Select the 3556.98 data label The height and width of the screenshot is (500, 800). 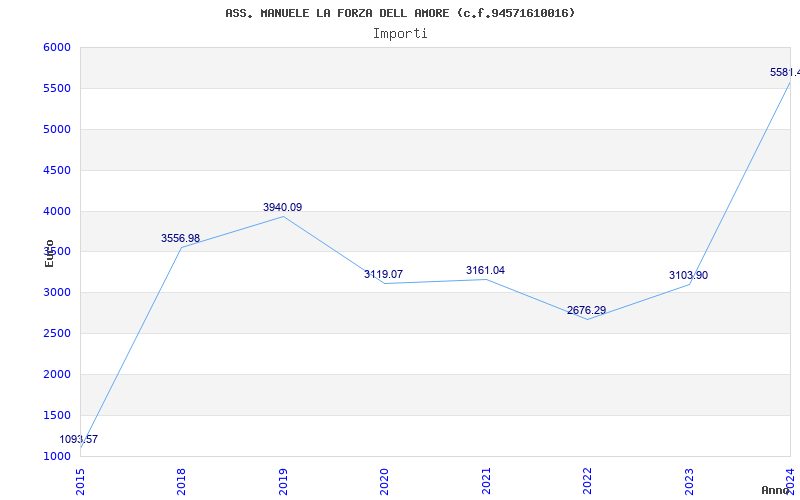(x=181, y=238)
